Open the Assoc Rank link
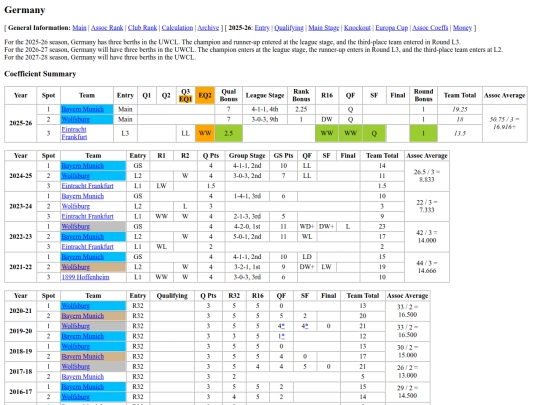The width and height of the screenshot is (540, 405). (107, 28)
